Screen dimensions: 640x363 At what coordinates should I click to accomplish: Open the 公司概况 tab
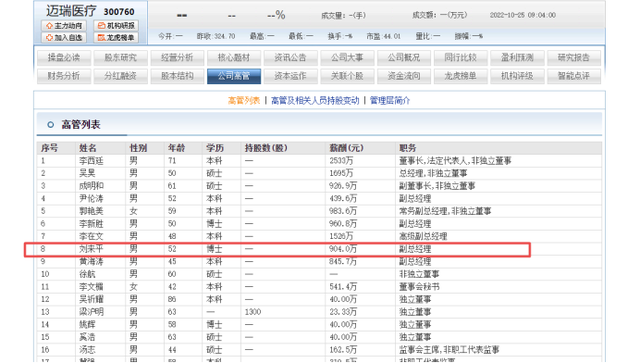(x=404, y=58)
